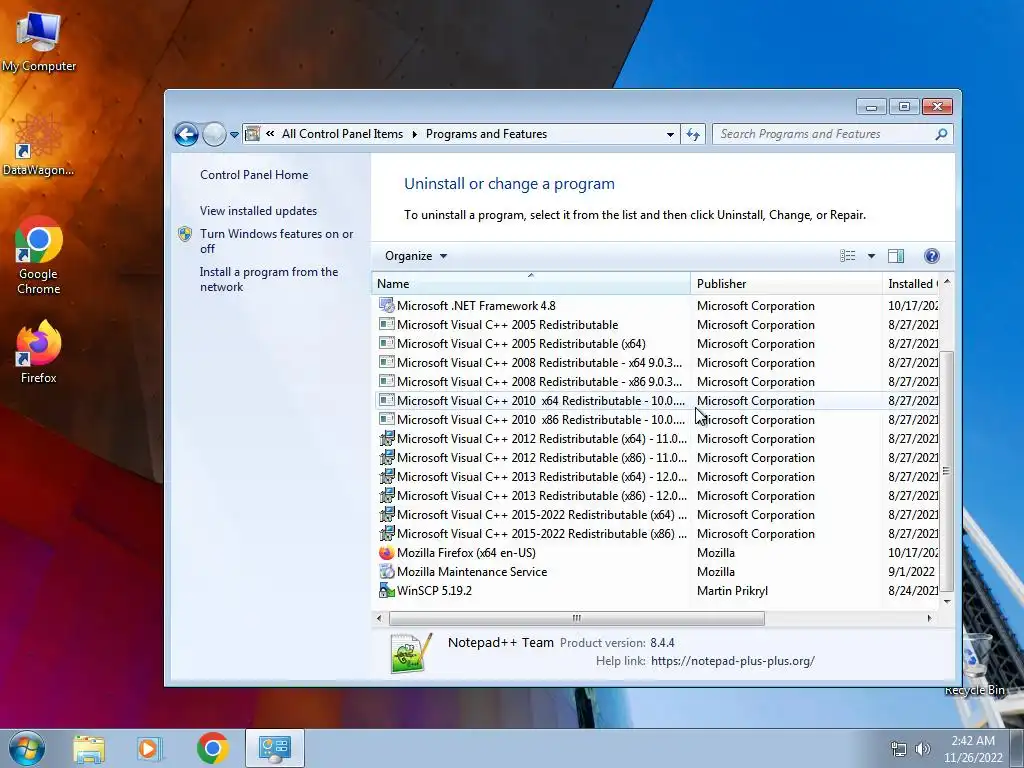The image size is (1024, 768).
Task: Click the Control Panel icon in address bar
Action: [x=252, y=134]
